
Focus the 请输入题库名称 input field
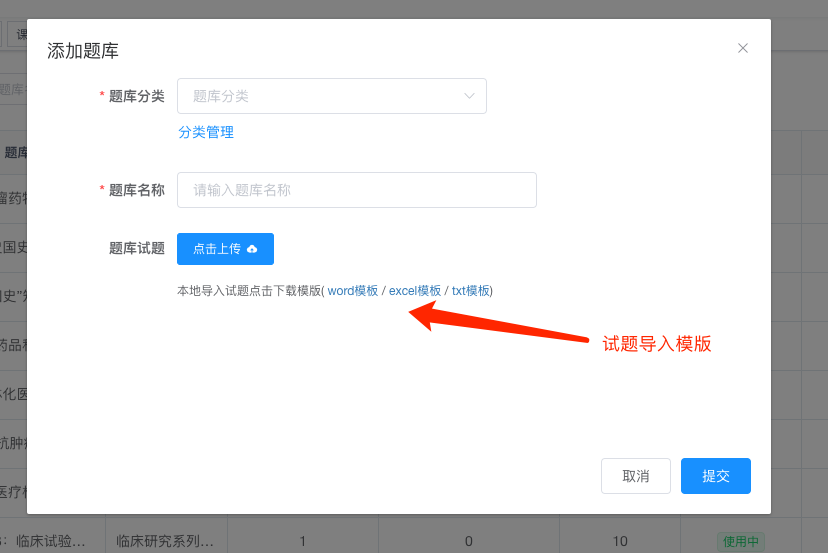(x=356, y=190)
